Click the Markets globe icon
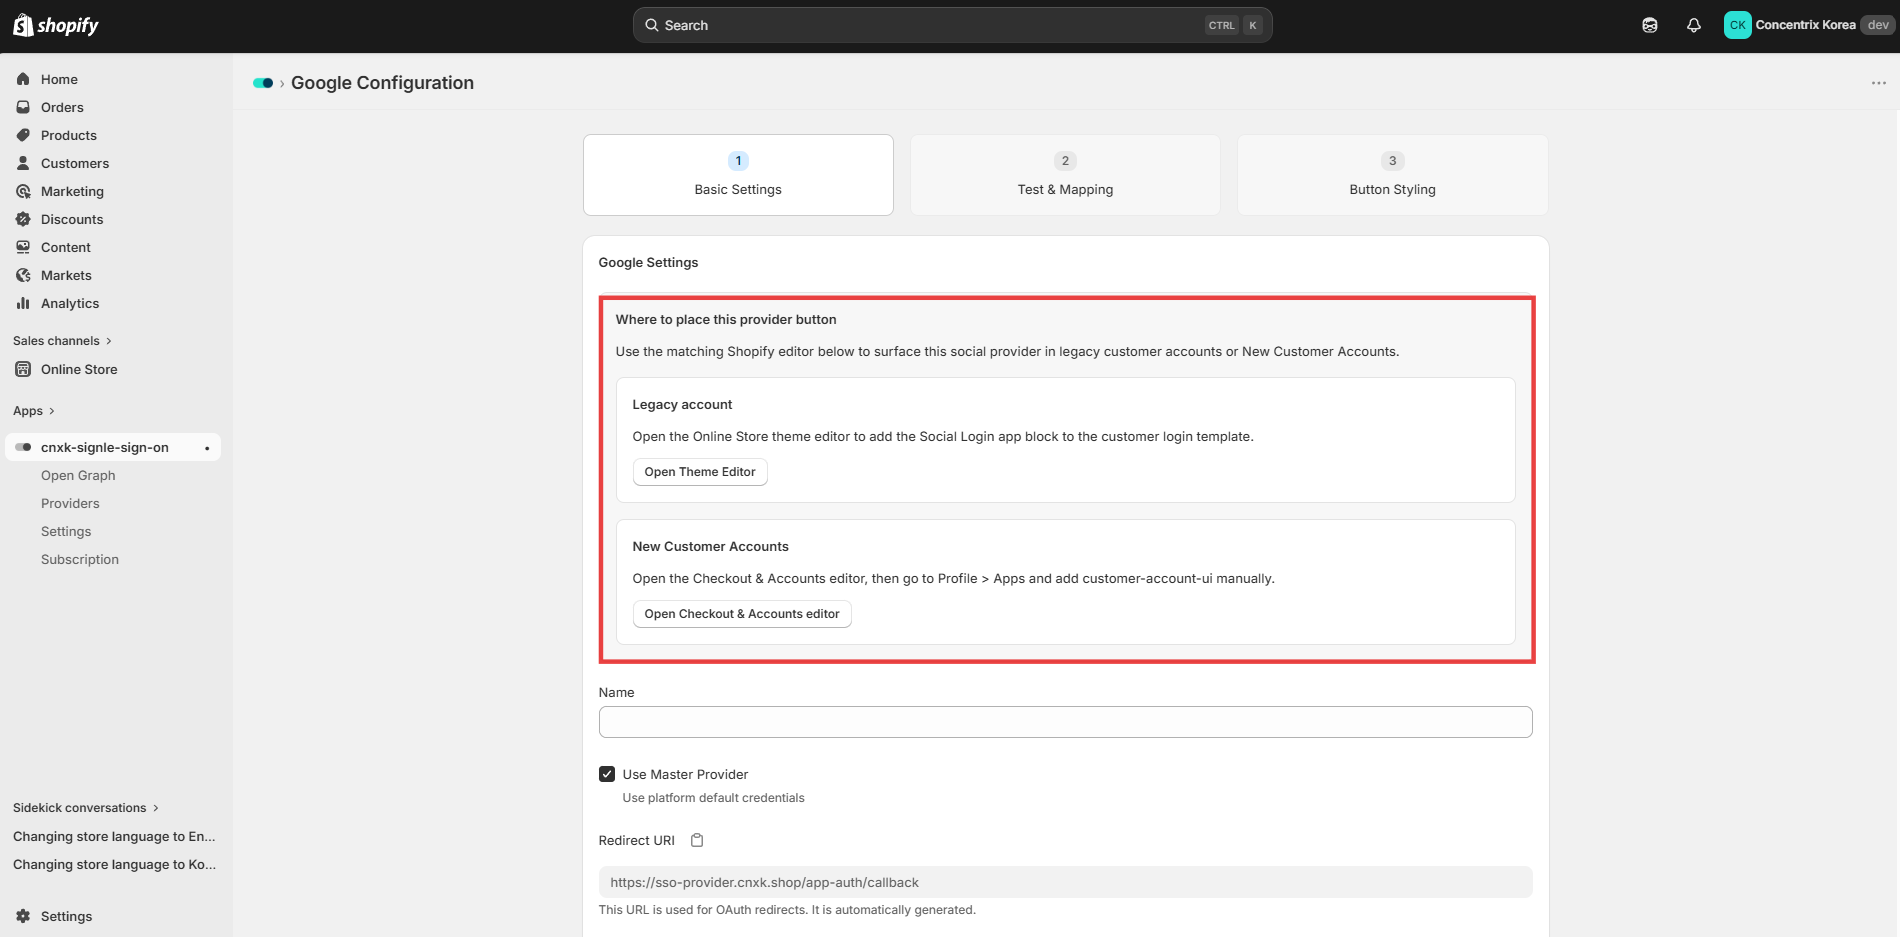The image size is (1900, 937). coord(23,275)
